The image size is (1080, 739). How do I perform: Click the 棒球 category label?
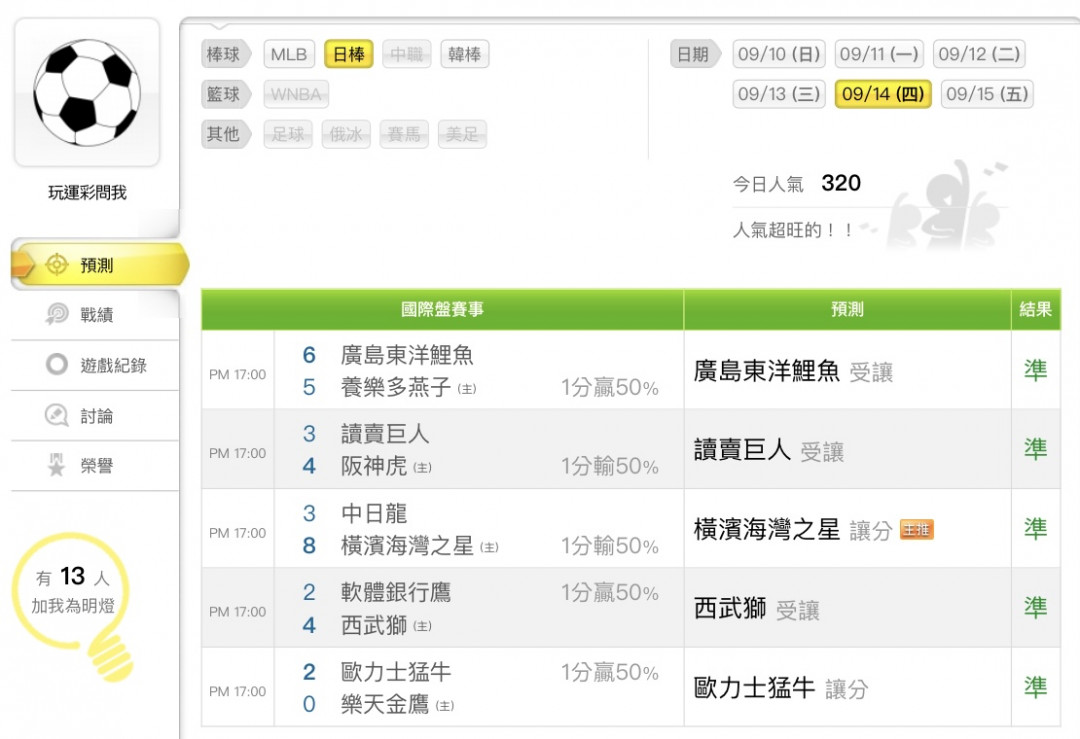tap(225, 54)
